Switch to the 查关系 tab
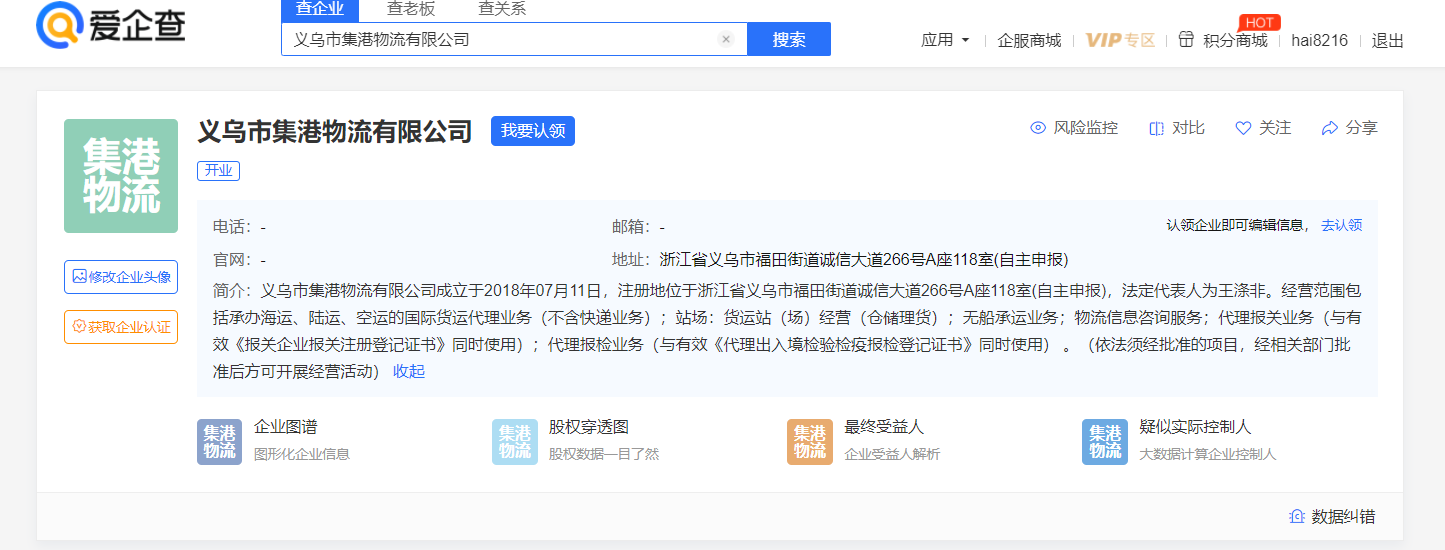 pyautogui.click(x=502, y=10)
